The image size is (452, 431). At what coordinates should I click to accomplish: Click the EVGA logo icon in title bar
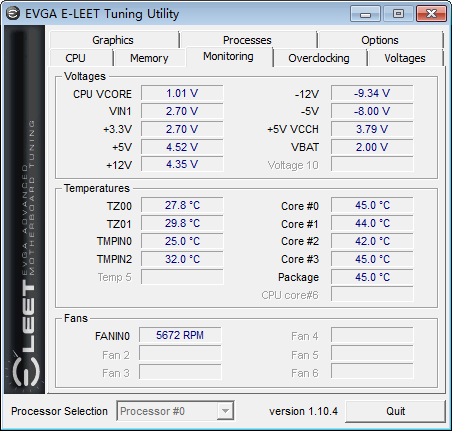point(13,14)
